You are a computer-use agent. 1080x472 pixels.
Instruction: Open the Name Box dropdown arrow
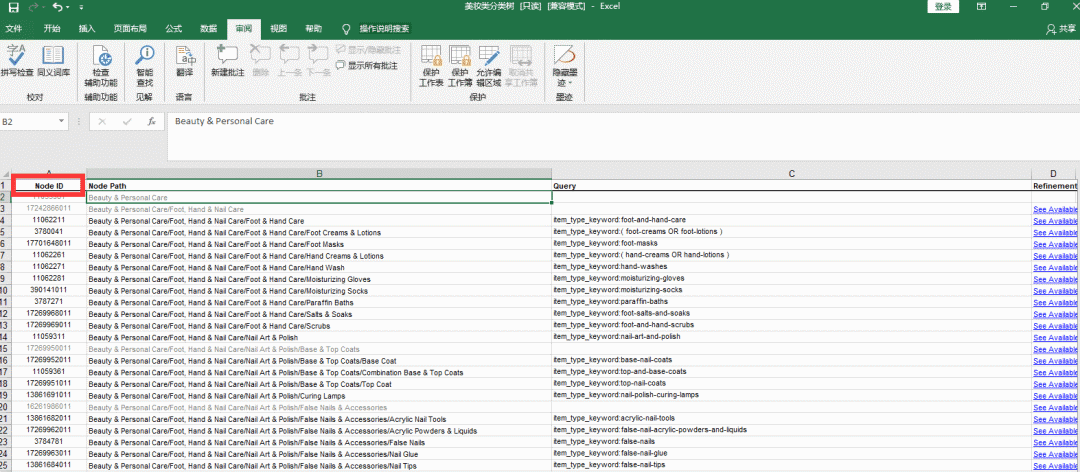click(x=62, y=121)
